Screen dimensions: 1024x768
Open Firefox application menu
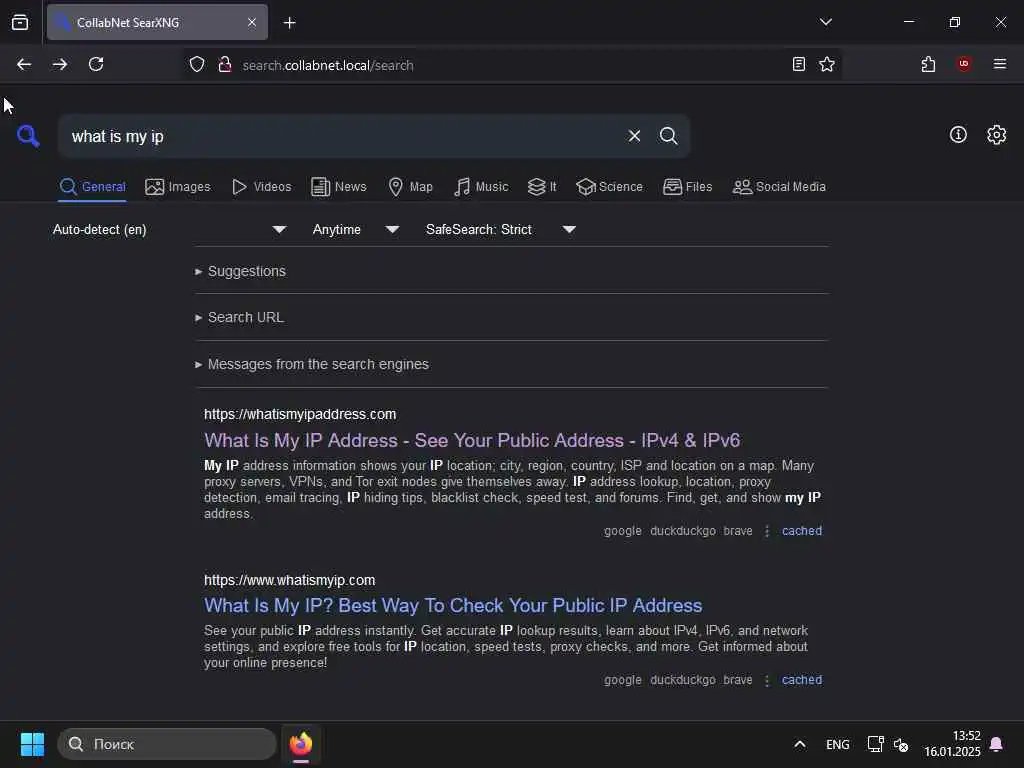999,64
